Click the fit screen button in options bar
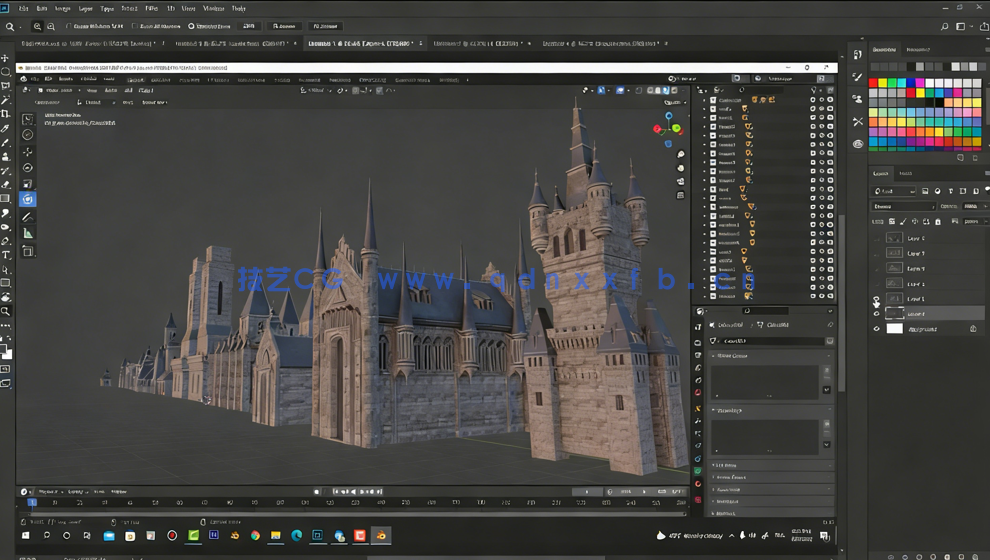The height and width of the screenshot is (560, 990). coord(284,27)
